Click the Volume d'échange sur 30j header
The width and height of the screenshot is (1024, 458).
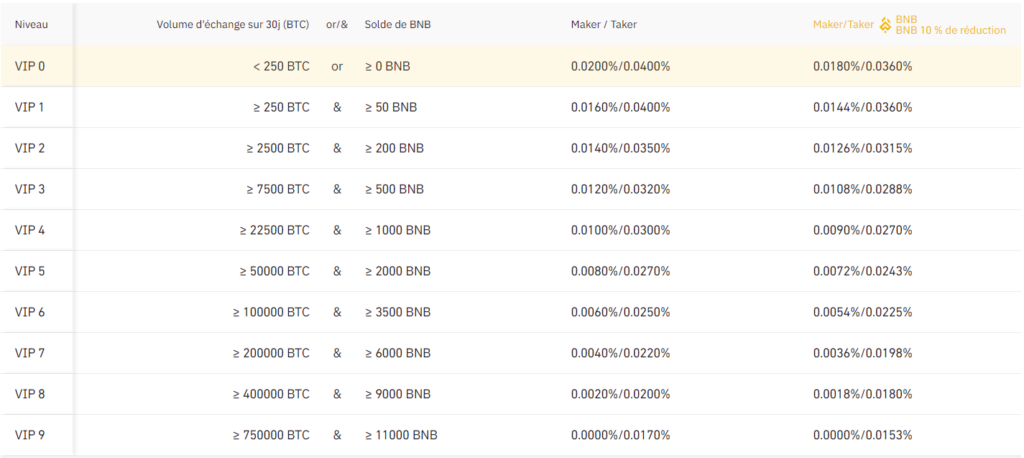click(x=233, y=25)
